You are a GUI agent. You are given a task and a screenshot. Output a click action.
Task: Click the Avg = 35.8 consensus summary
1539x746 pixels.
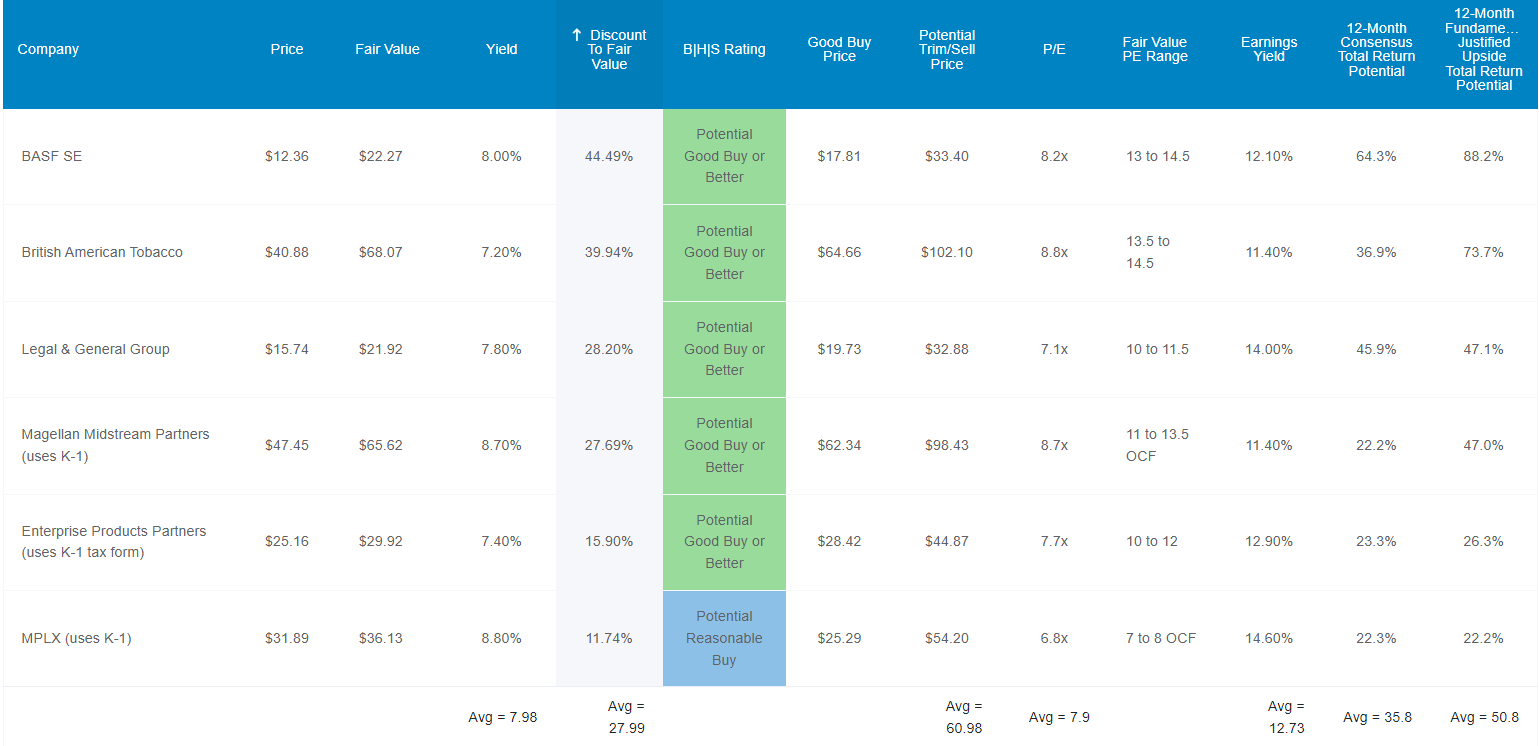click(1378, 717)
